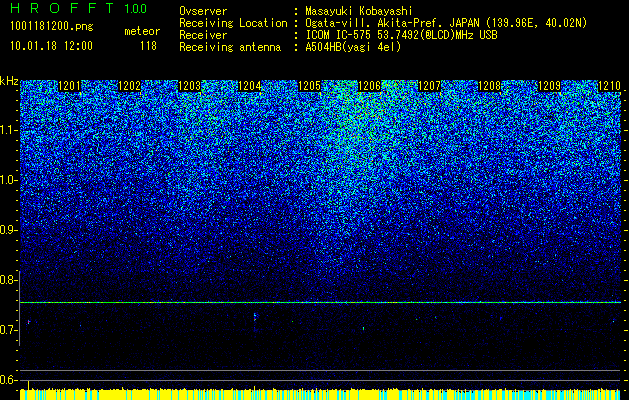Click the 0.7 frequency axis label
The width and height of the screenshot is (629, 400).
coord(8,330)
